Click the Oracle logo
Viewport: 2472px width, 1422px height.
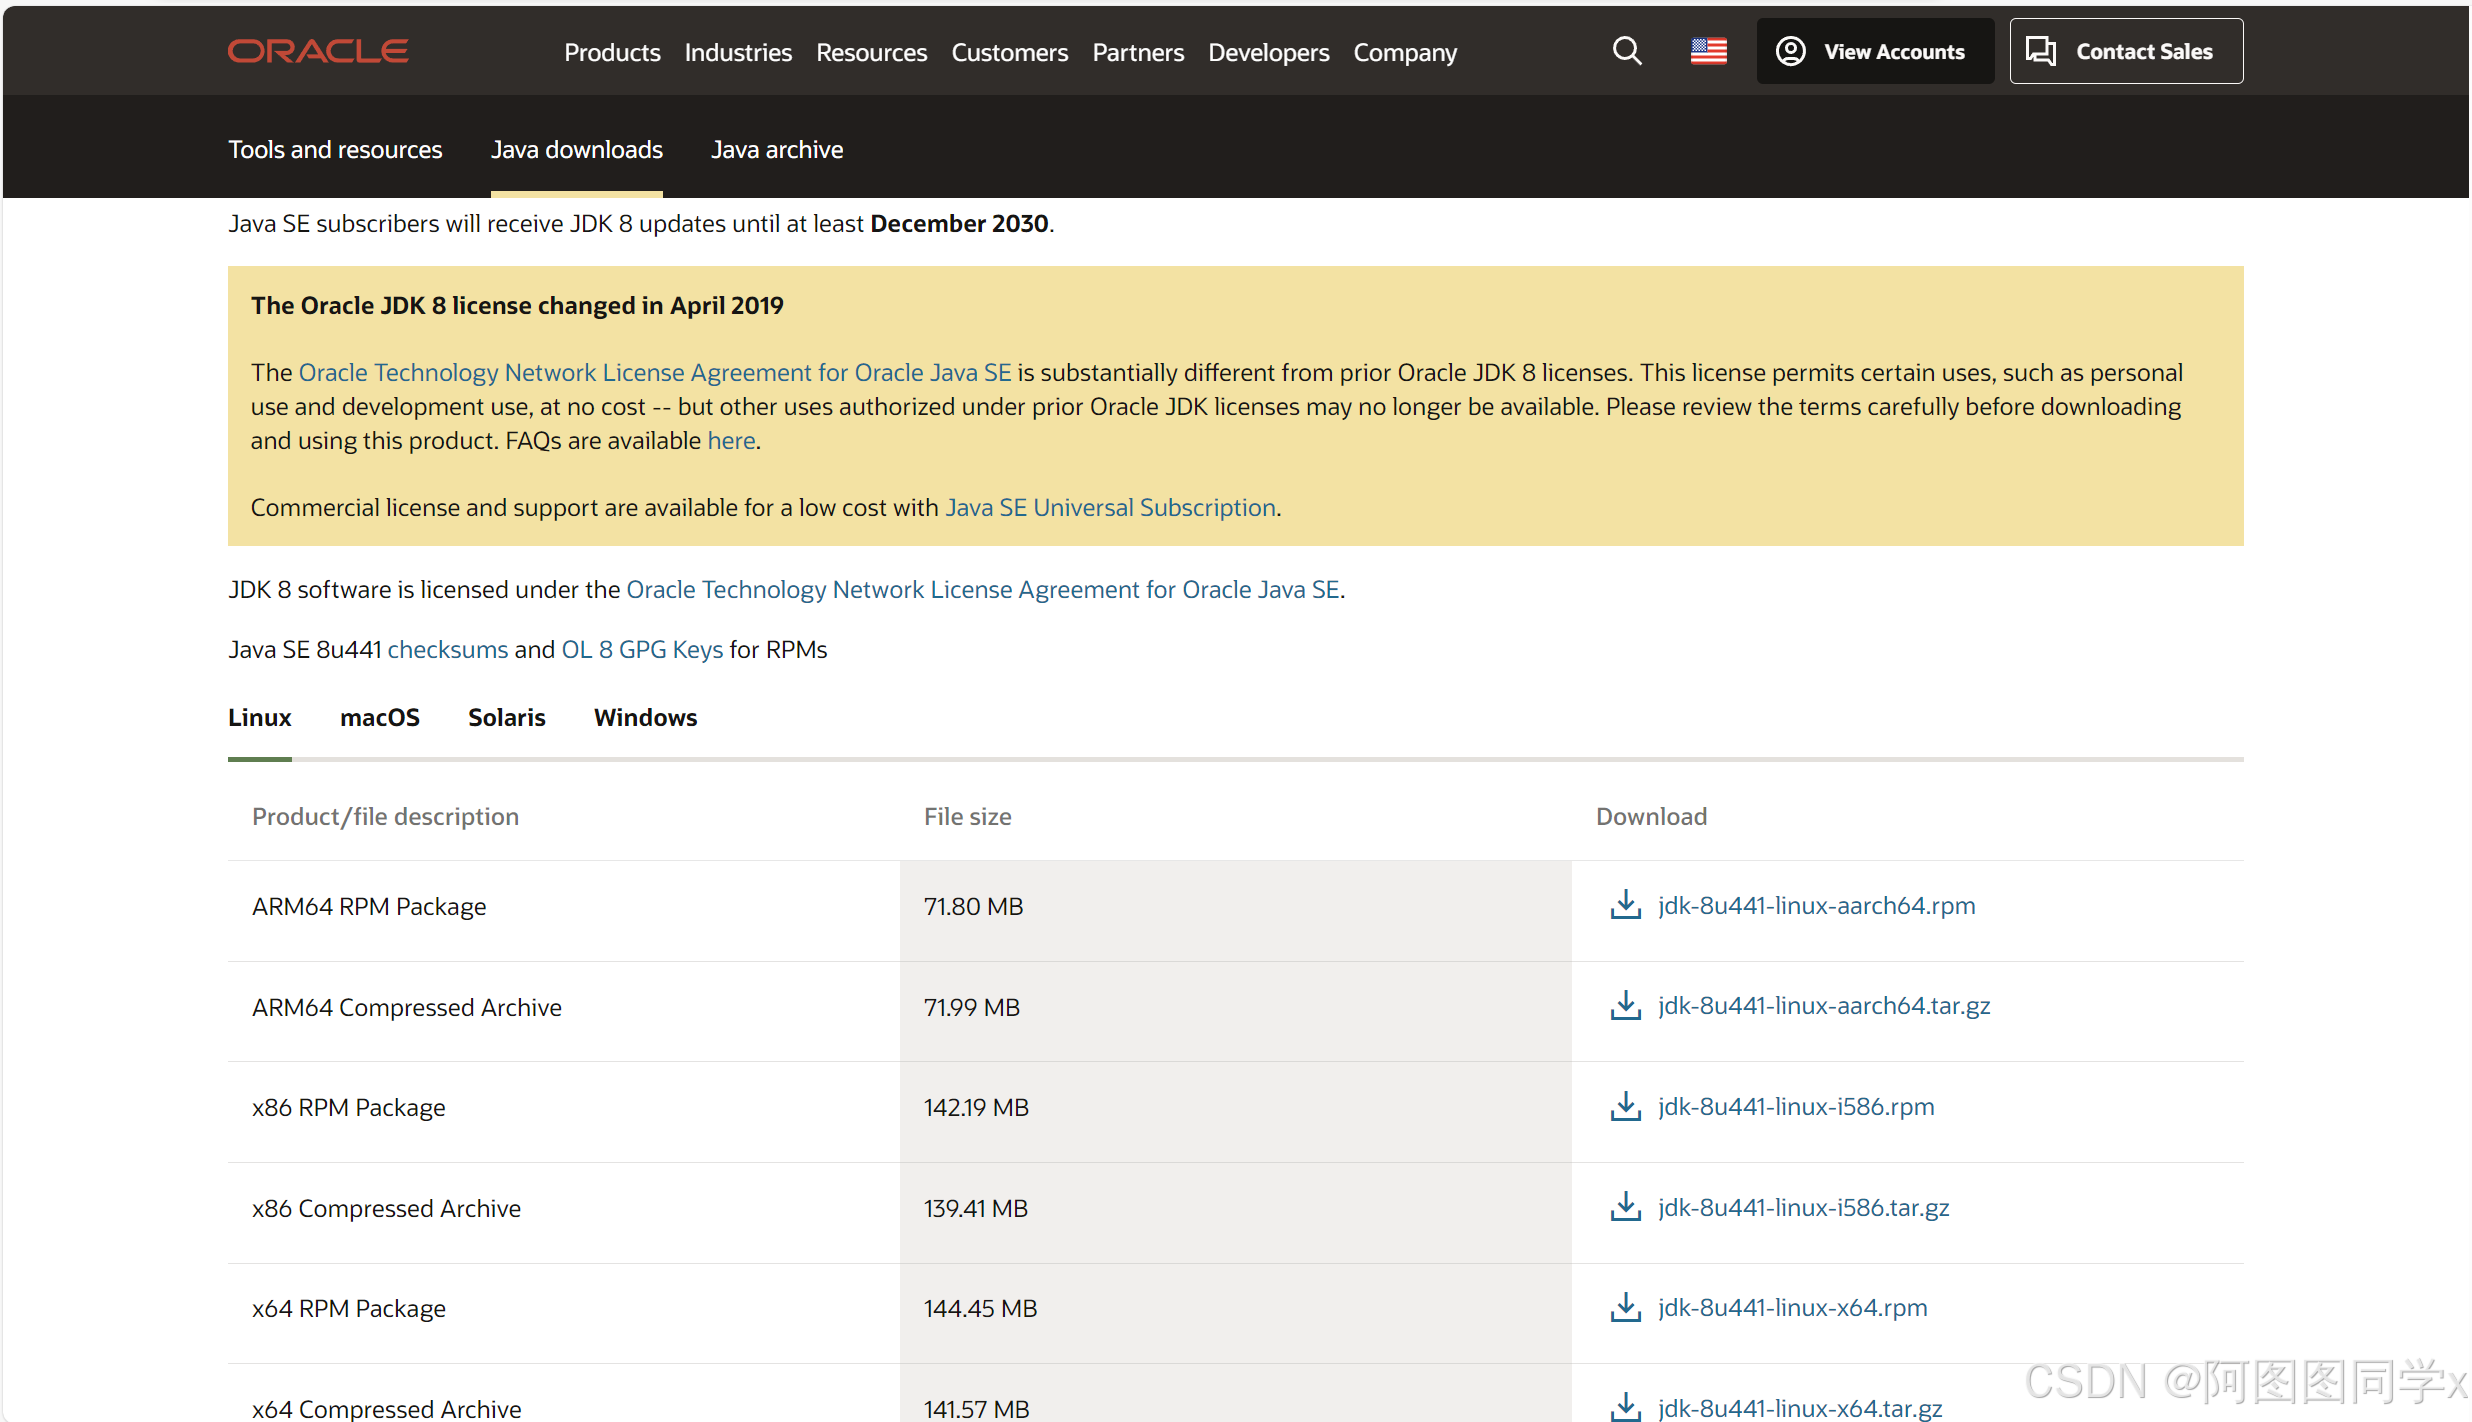[318, 51]
